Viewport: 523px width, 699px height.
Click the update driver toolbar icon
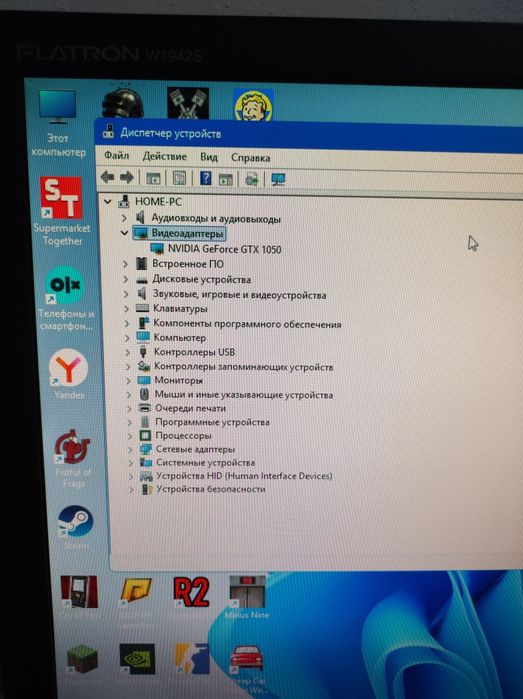click(x=252, y=179)
